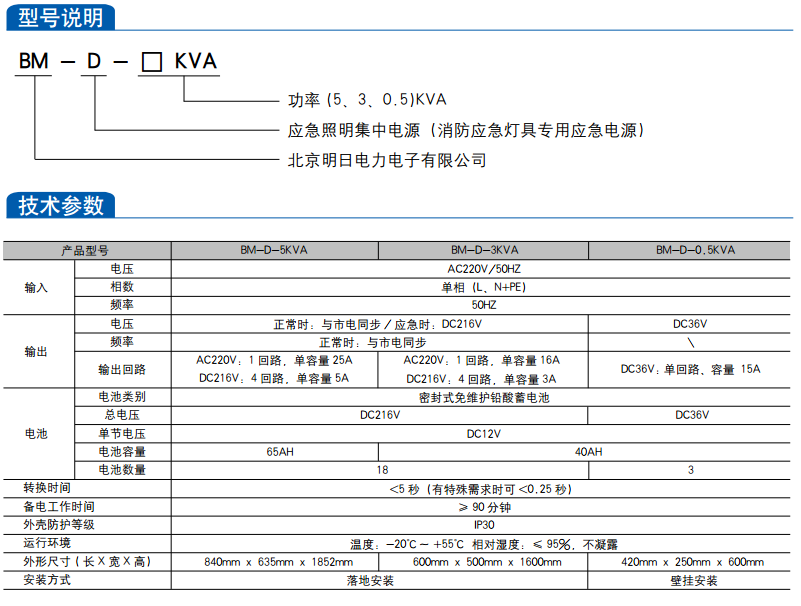Screen dimensions: 801x606
Task: Click the battery quantity value '18'
Action: click(x=382, y=470)
